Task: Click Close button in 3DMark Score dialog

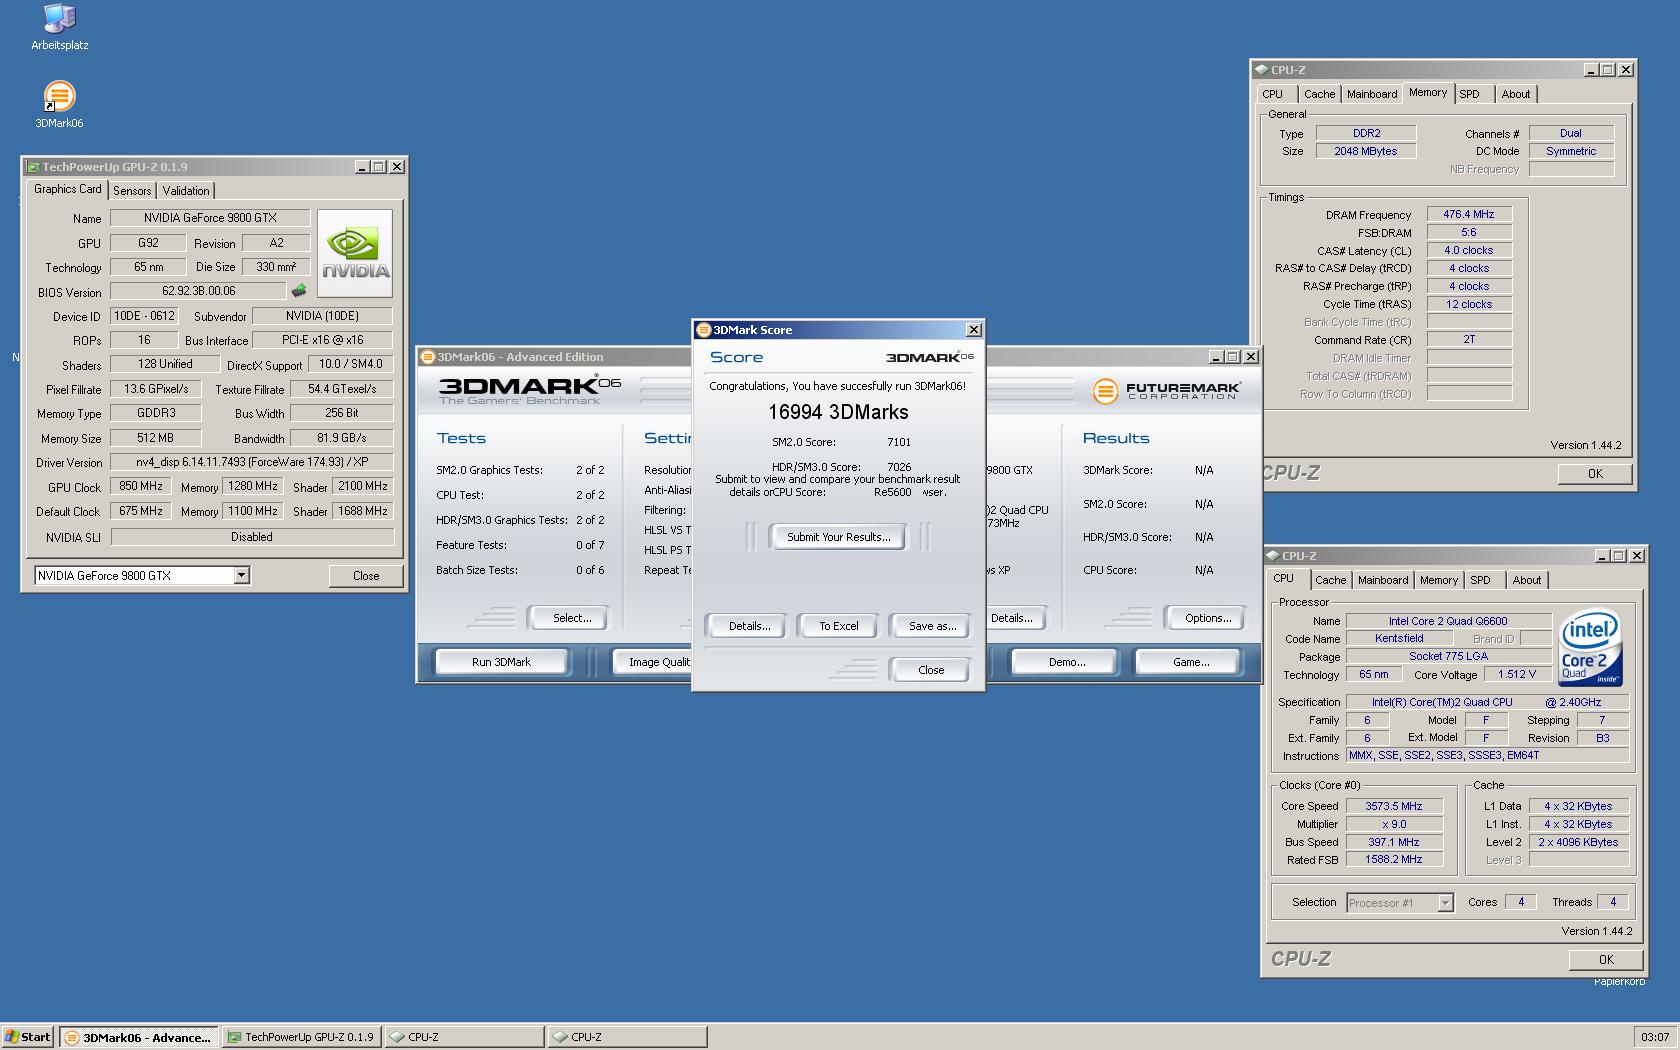Action: click(930, 670)
